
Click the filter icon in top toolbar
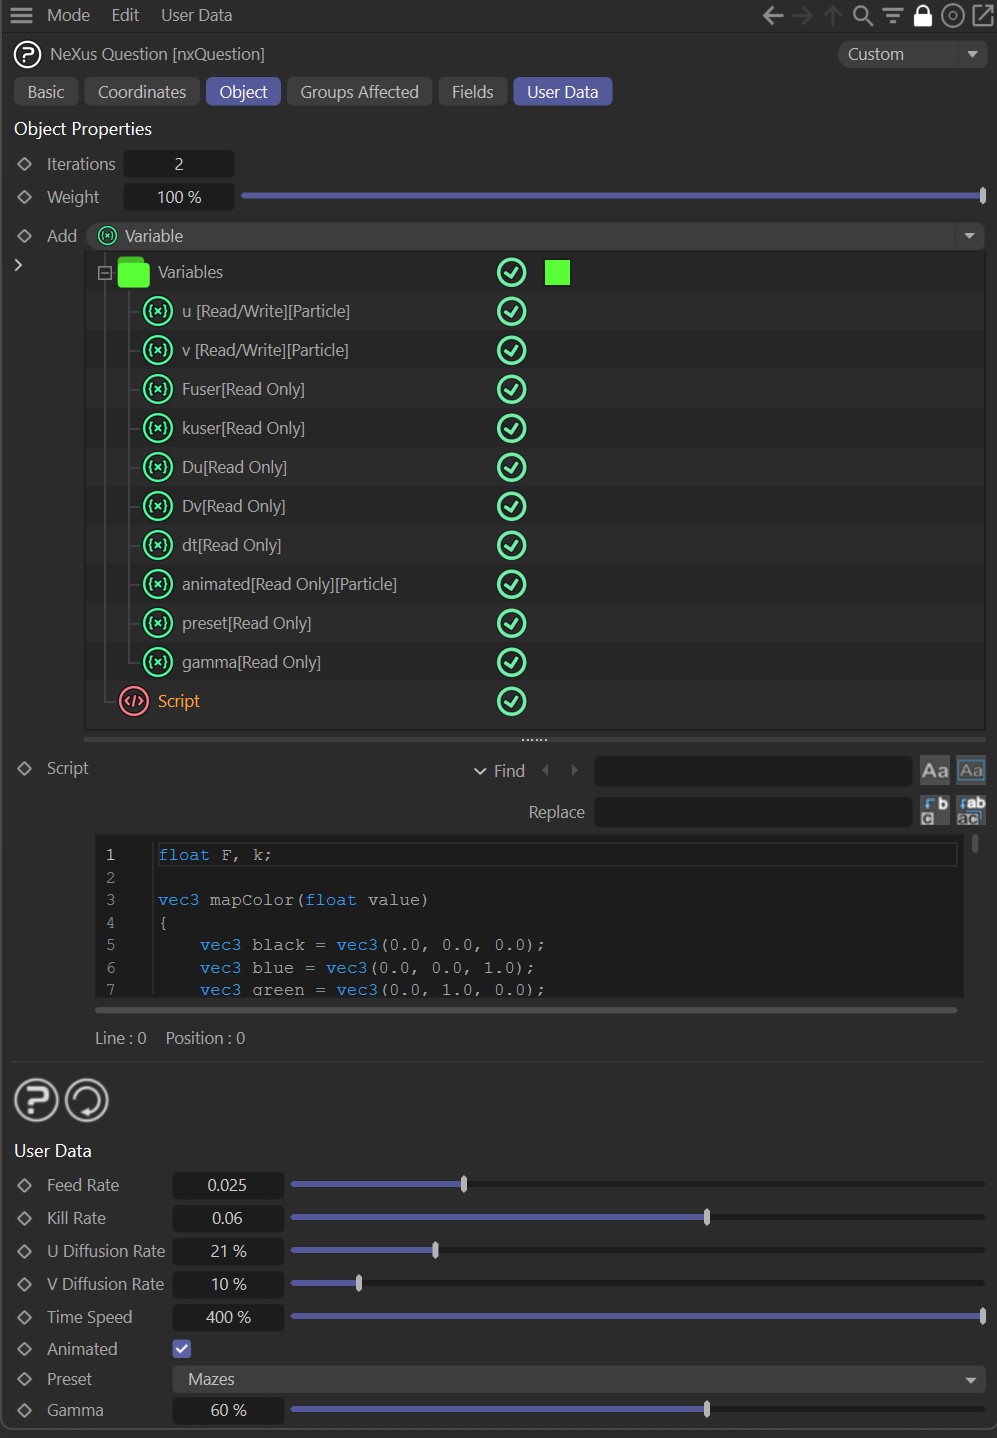pos(893,16)
